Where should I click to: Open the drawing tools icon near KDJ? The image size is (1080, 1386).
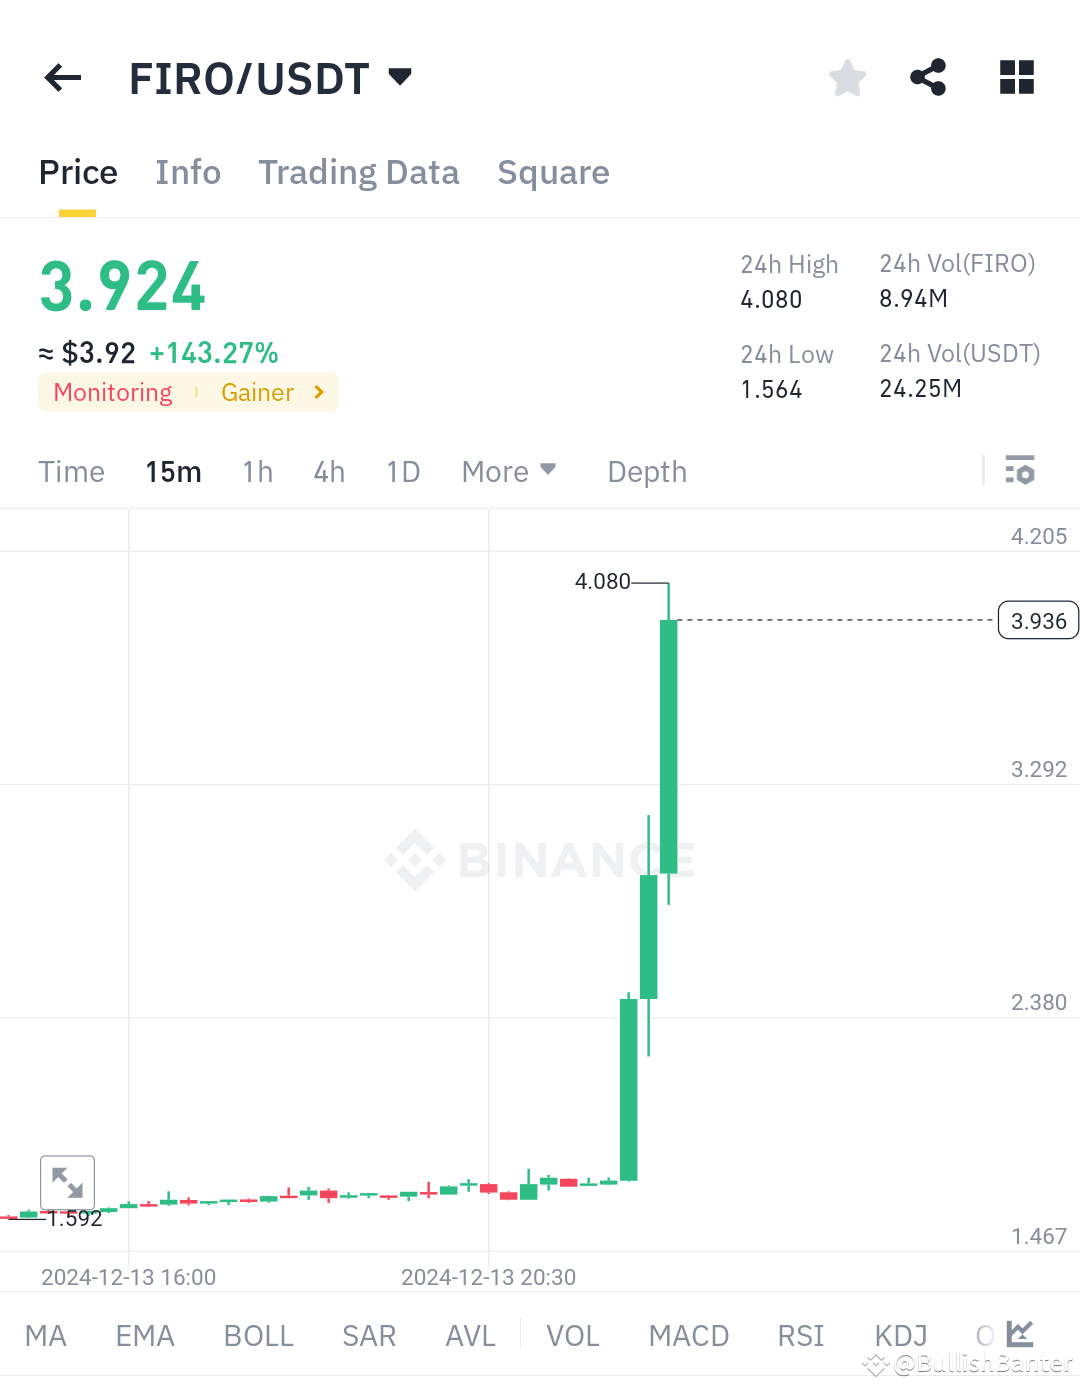coord(1020,1334)
